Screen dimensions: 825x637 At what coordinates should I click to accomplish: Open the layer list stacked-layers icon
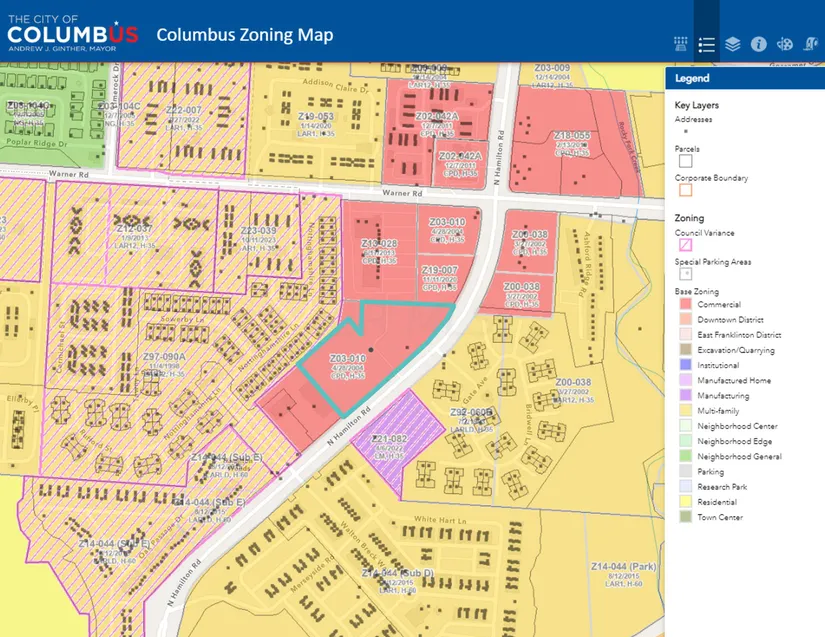[733, 44]
